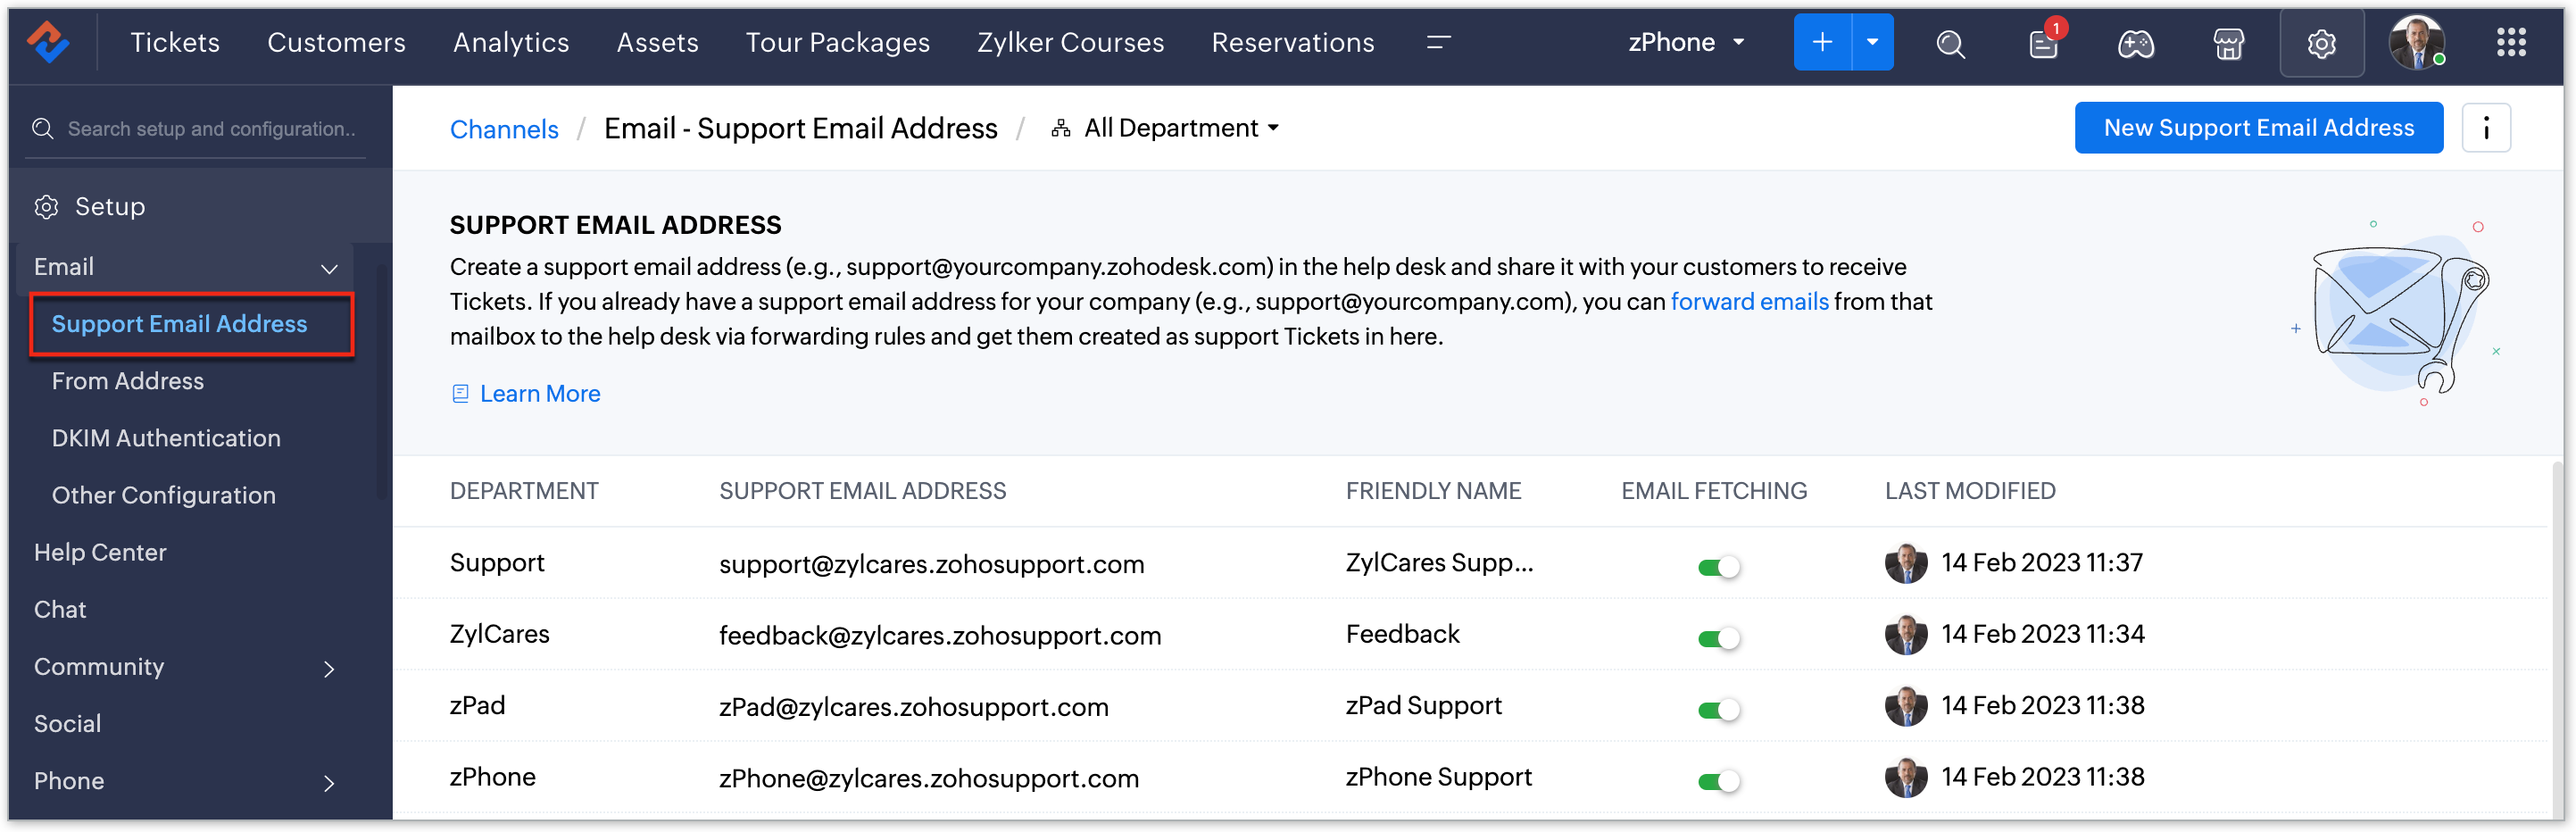Click the zPad Support friendly name
Viewport: 2576px width, 832px height.
pyautogui.click(x=1423, y=706)
